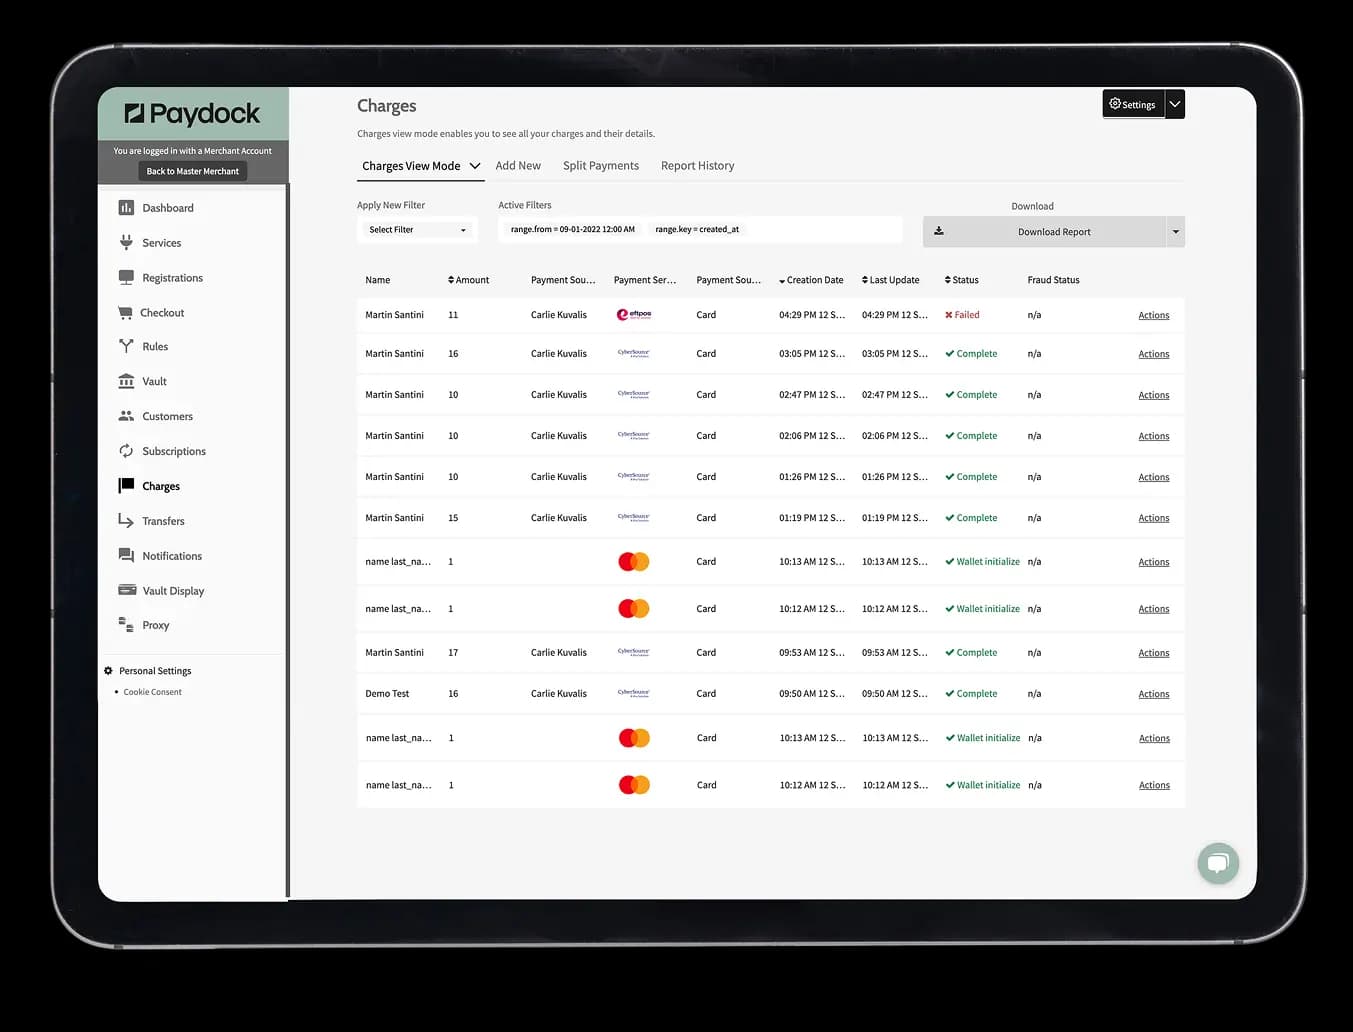Click the red X Failed status icon
Screen dimensions: 1353x1032
coord(949,315)
